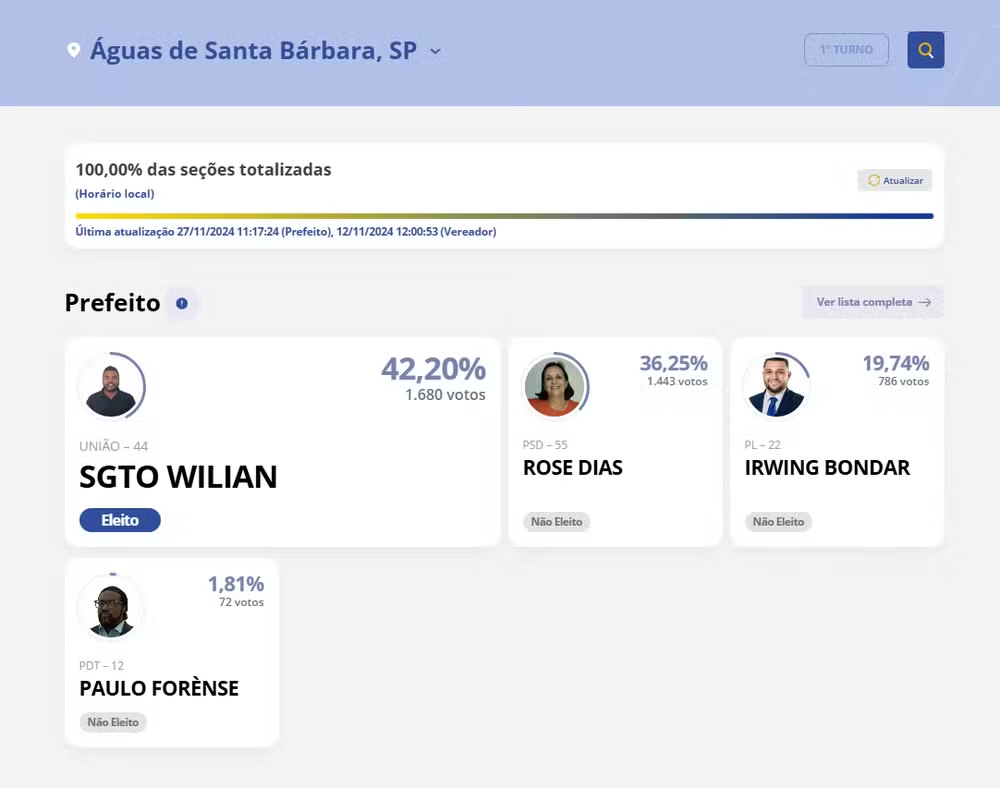Screen dimensions: 1000x788
Task: Click the Eleito badge for Sgto Wilian
Action: click(120, 521)
